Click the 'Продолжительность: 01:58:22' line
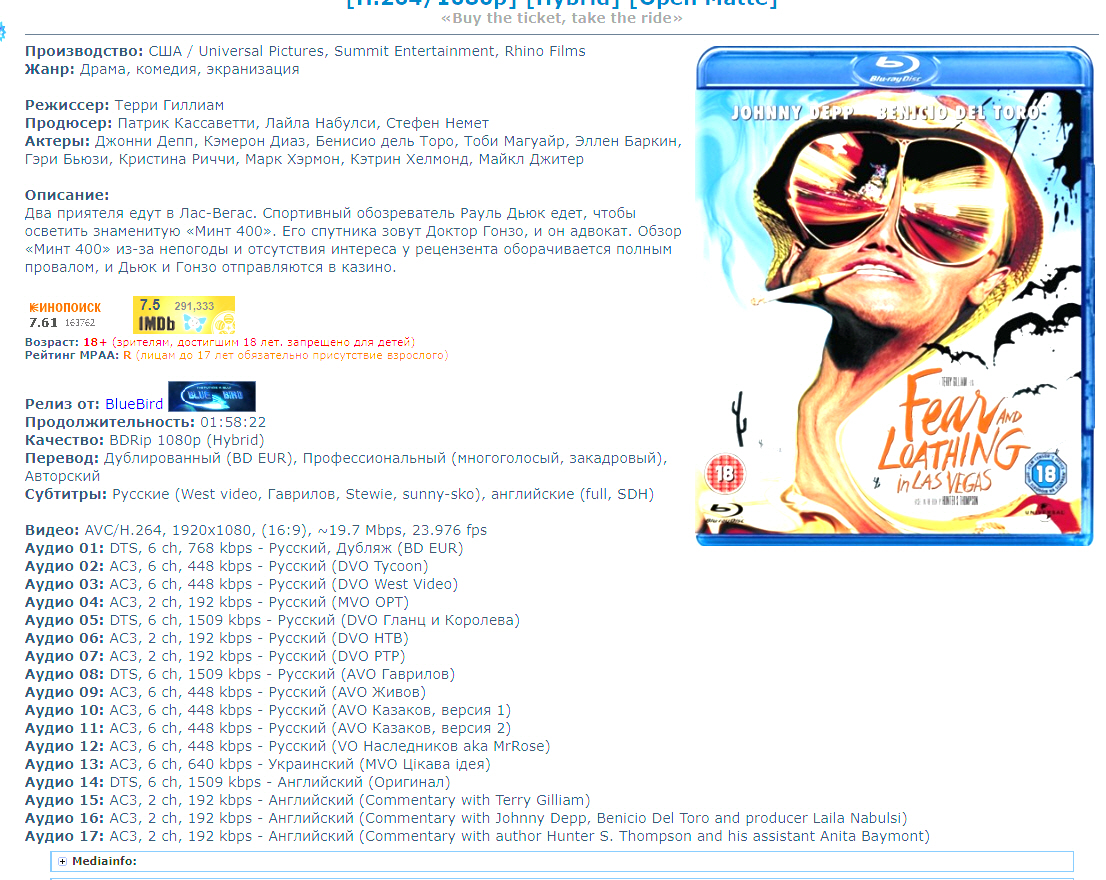This screenshot has width=1106, height=880. [145, 422]
